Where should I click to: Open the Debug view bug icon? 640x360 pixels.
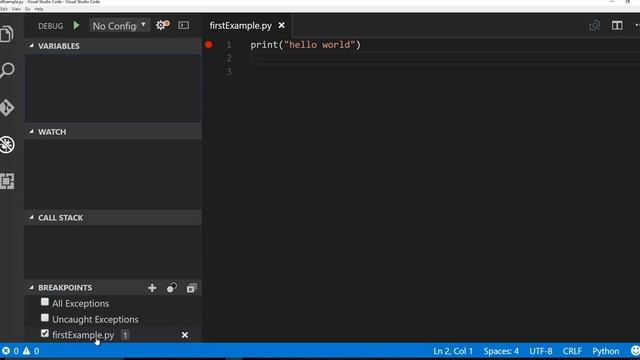[7, 144]
